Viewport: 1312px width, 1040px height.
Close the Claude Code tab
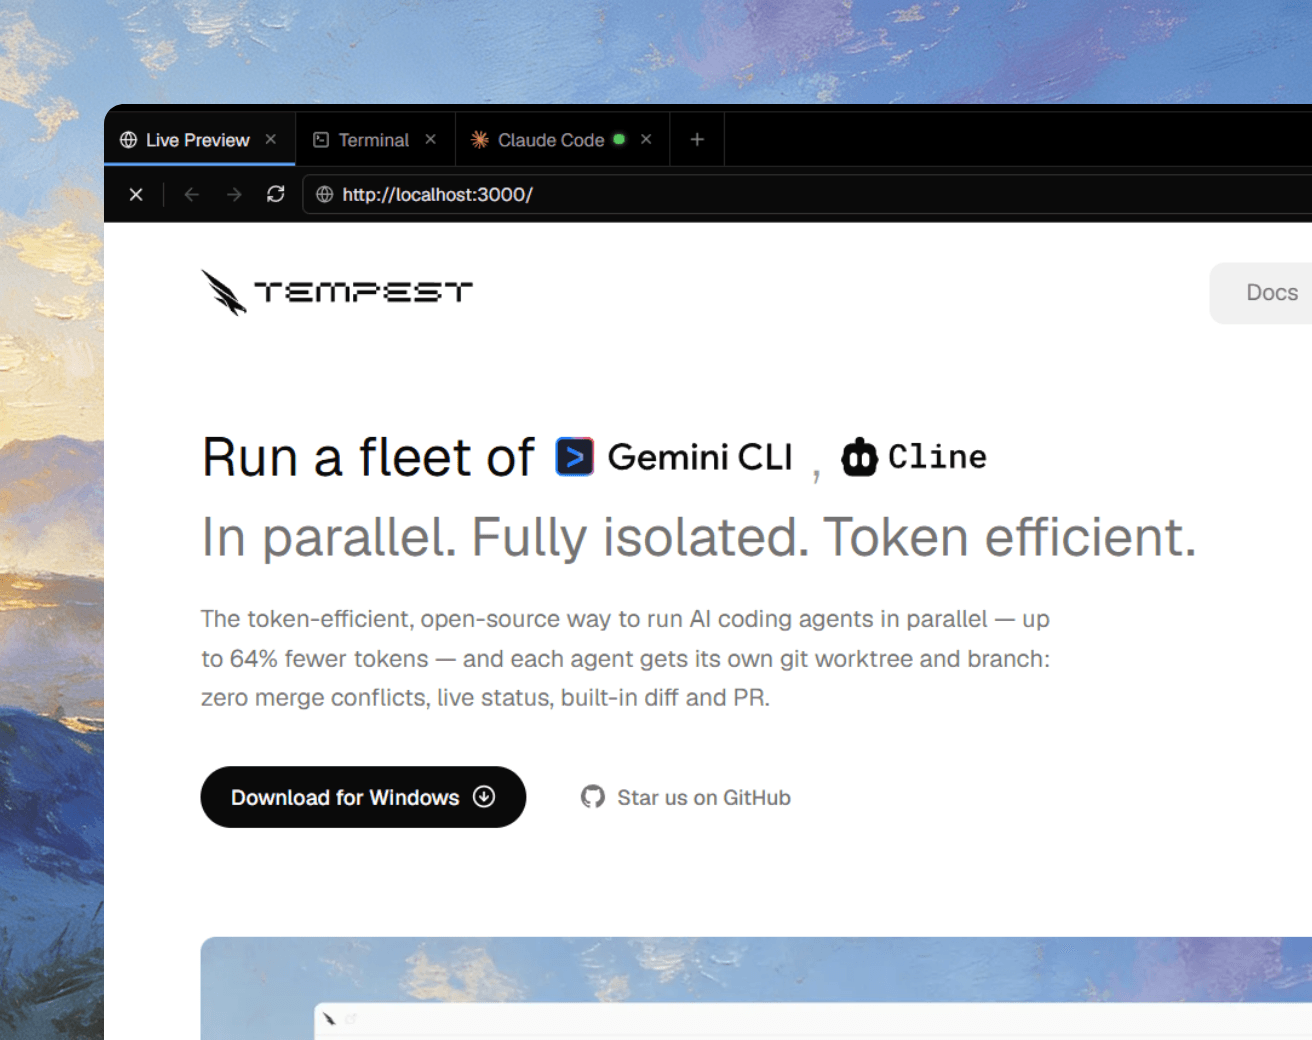[647, 140]
